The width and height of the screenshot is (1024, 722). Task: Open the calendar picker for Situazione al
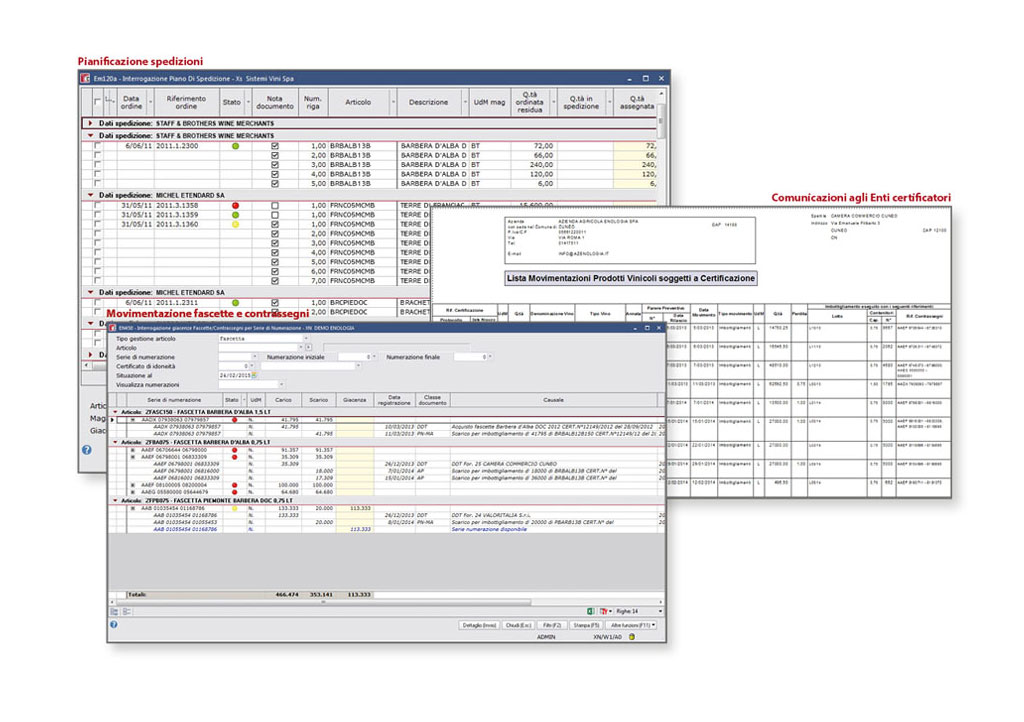(x=254, y=375)
